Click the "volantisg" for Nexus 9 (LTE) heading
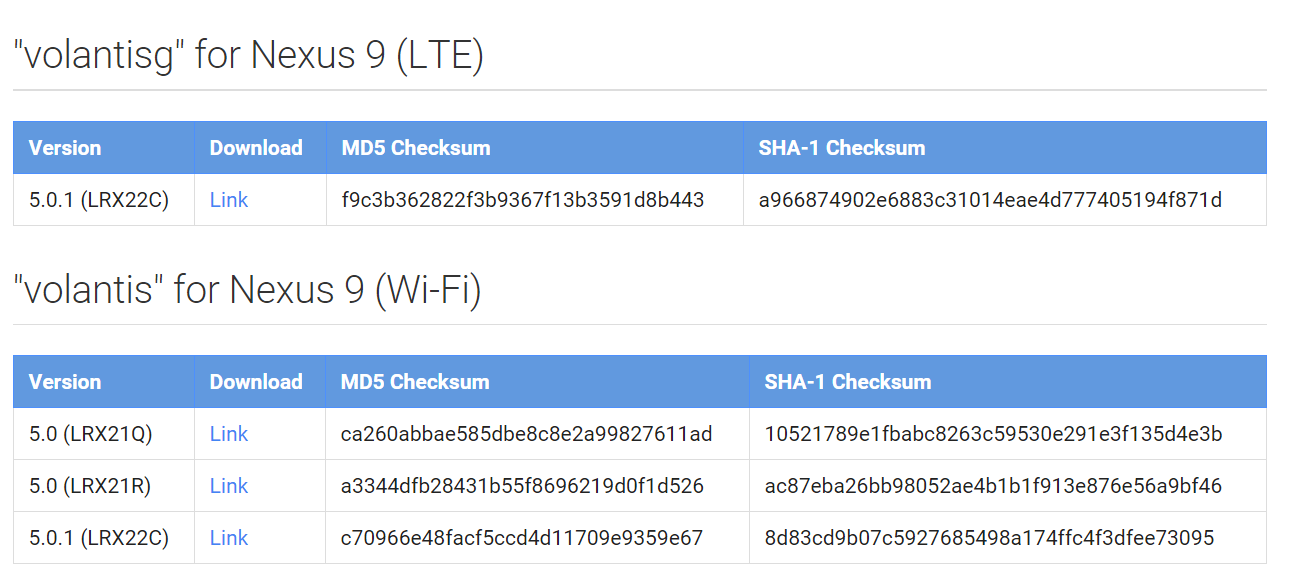Image resolution: width=1306 pixels, height=585 pixels. (x=248, y=55)
